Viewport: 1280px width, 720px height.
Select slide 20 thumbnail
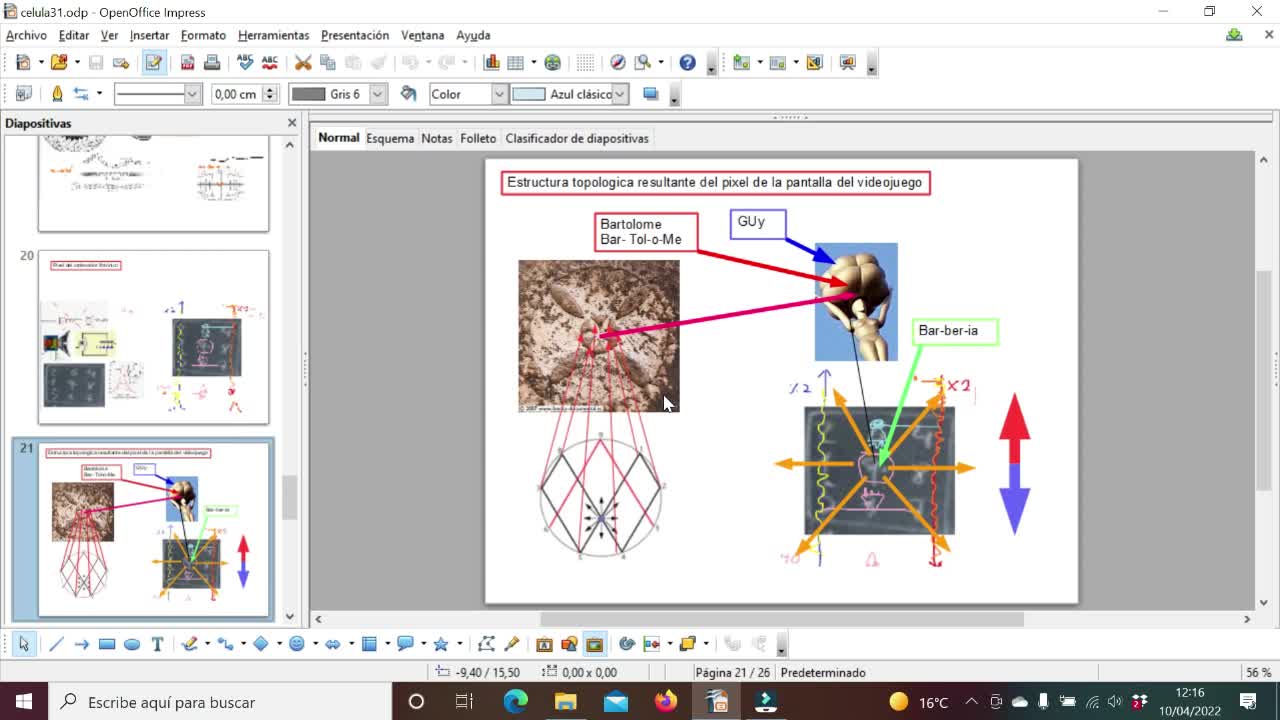click(154, 337)
